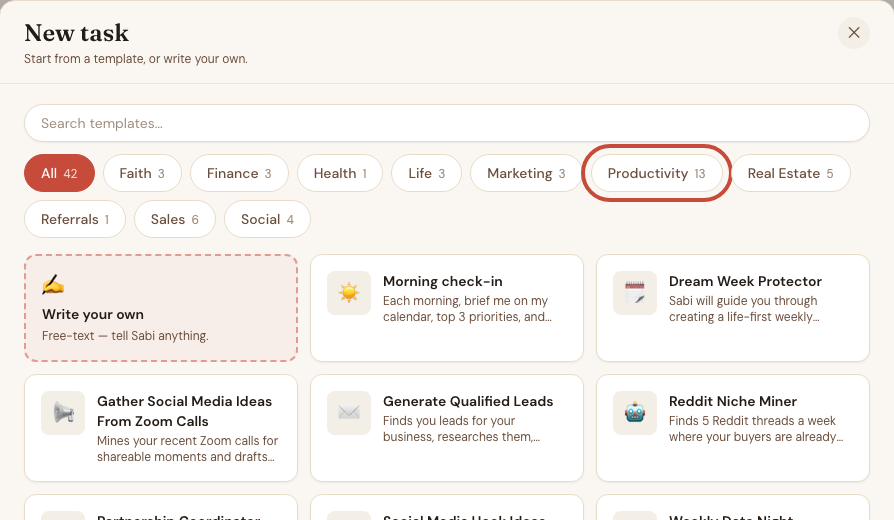The width and height of the screenshot is (894, 520).
Task: Filter by Marketing category
Action: pos(526,173)
